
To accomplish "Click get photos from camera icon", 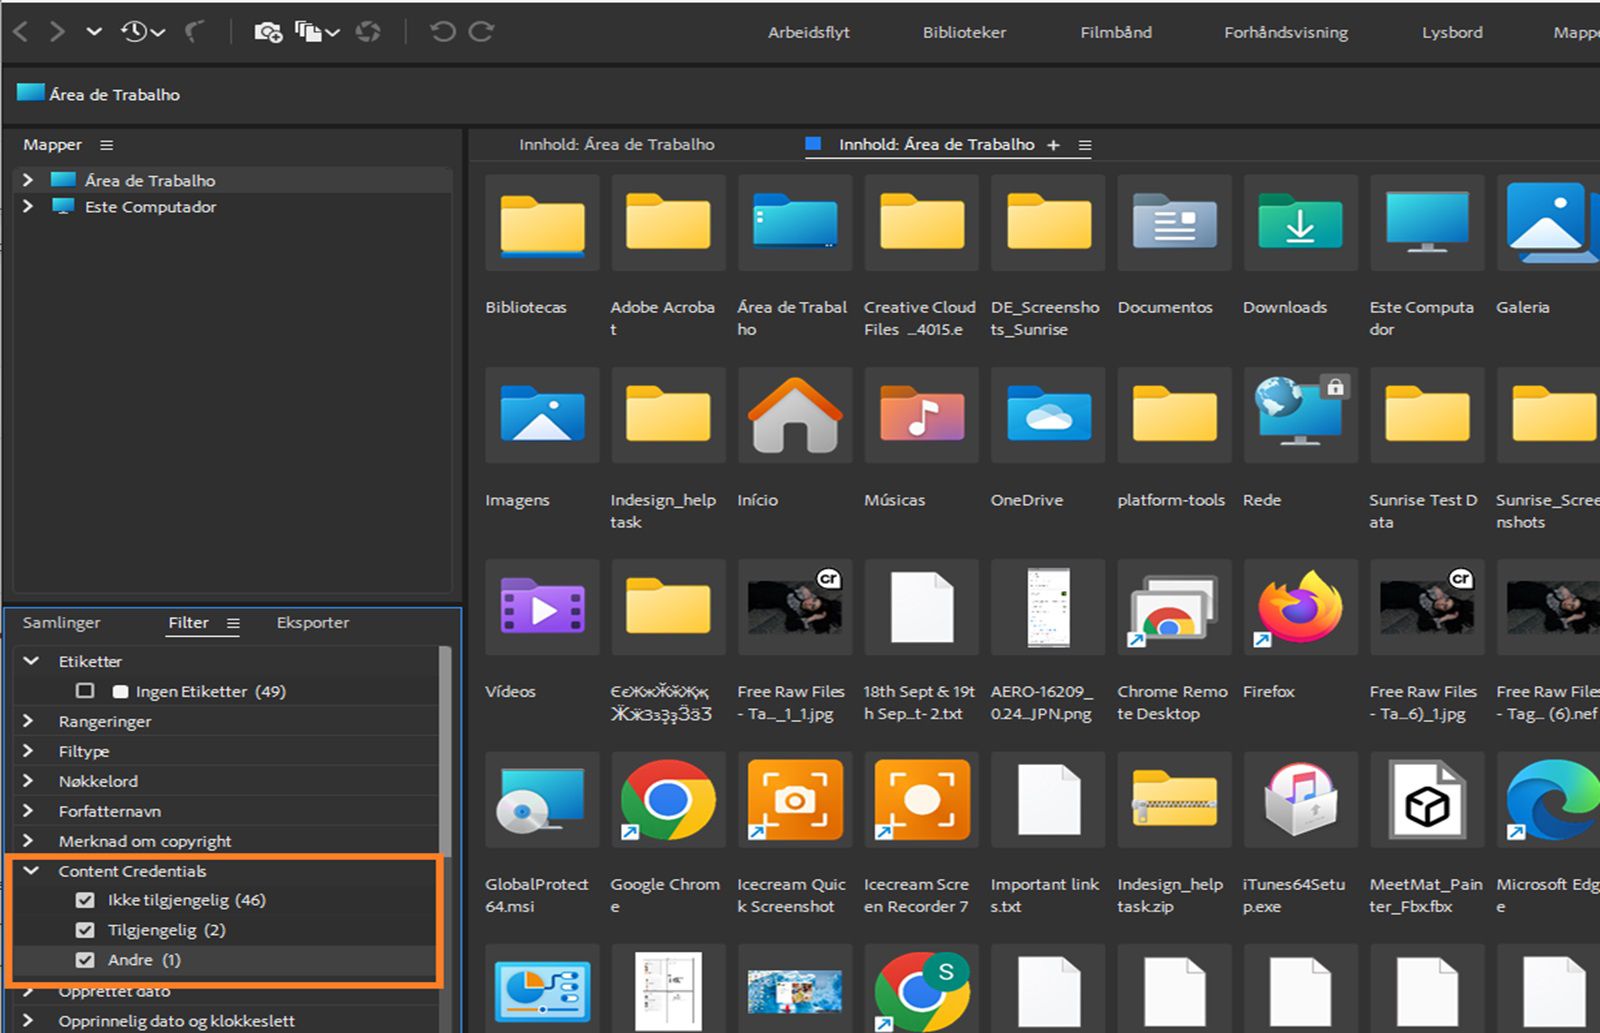I will click(x=267, y=32).
